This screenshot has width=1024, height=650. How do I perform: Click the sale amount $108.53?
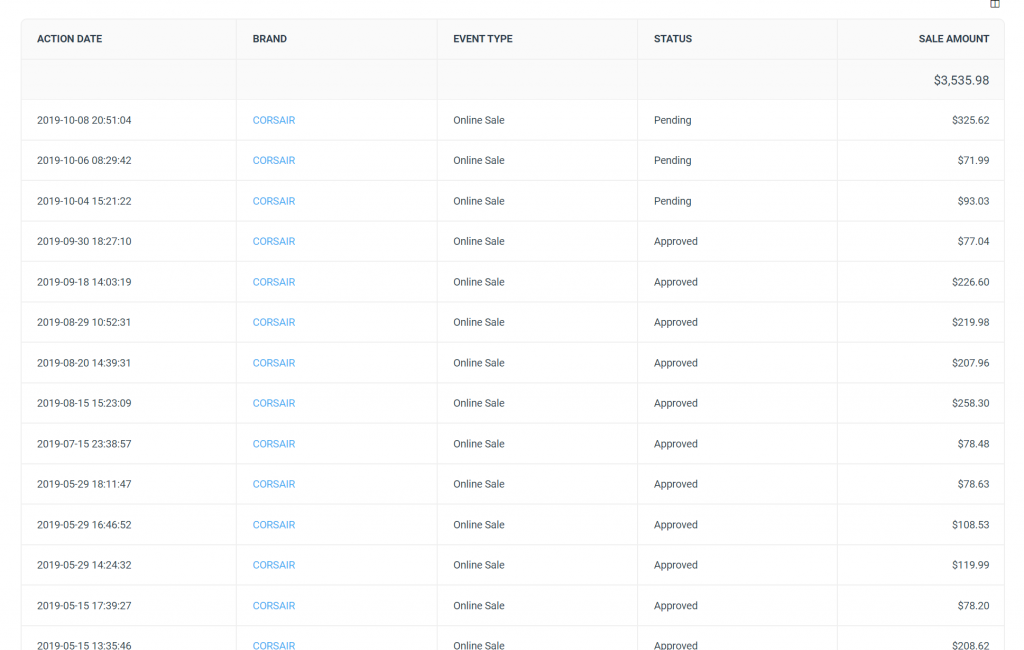click(970, 525)
